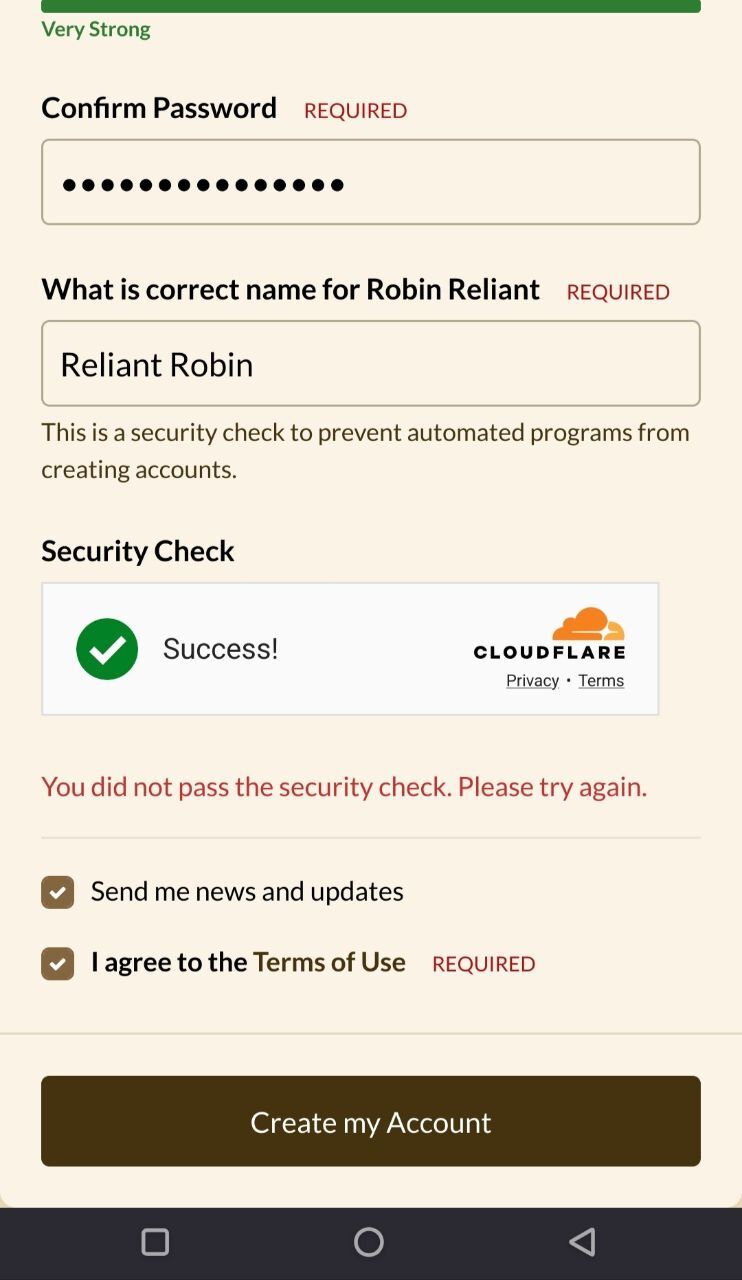Image resolution: width=742 pixels, height=1280 pixels.
Task: Click the security check failed error message
Action: 344,787
